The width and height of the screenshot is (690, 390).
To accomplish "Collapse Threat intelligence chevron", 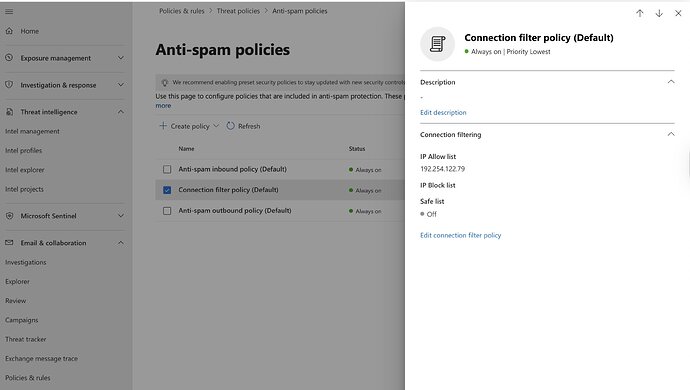I will (x=121, y=112).
